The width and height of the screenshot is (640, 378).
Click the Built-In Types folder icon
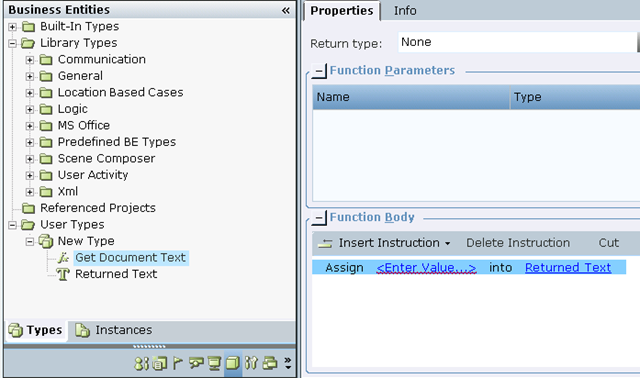click(29, 27)
